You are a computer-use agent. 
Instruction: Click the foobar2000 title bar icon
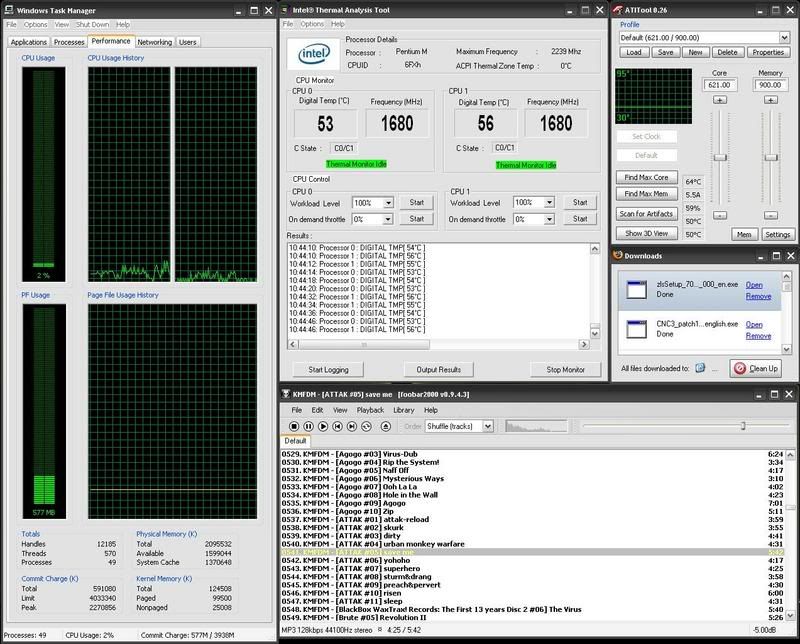286,394
